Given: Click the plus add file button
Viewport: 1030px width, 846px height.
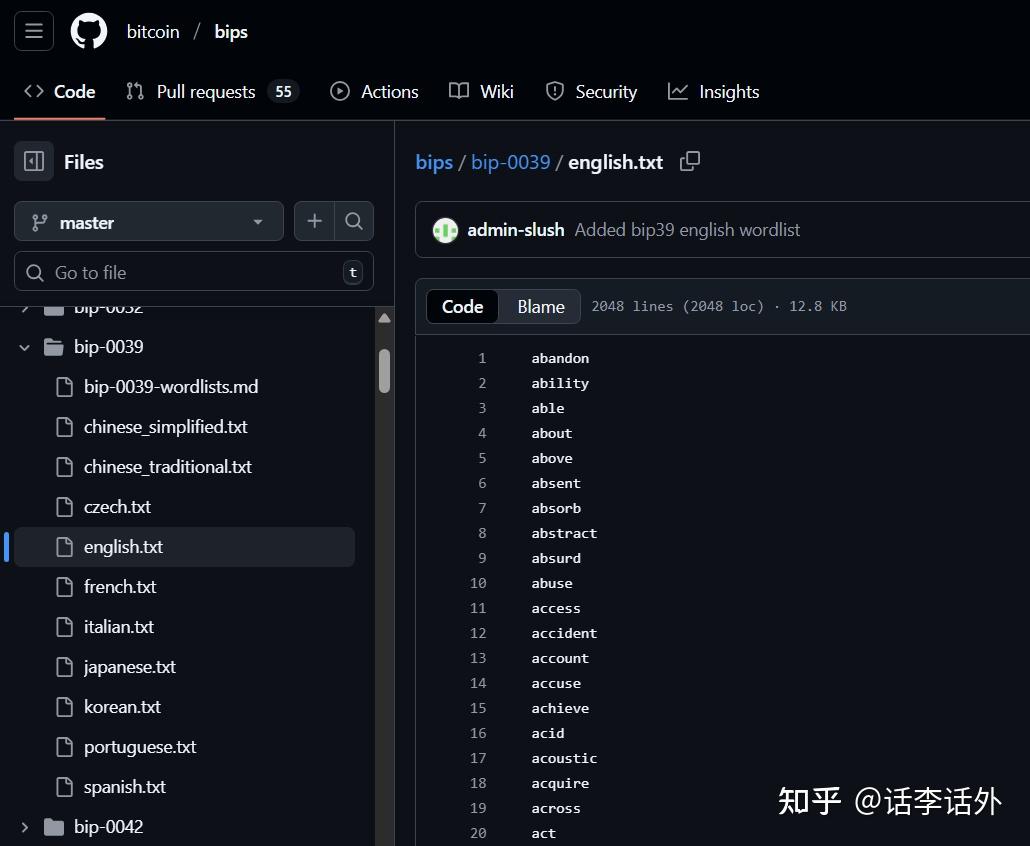Looking at the screenshot, I should [314, 221].
